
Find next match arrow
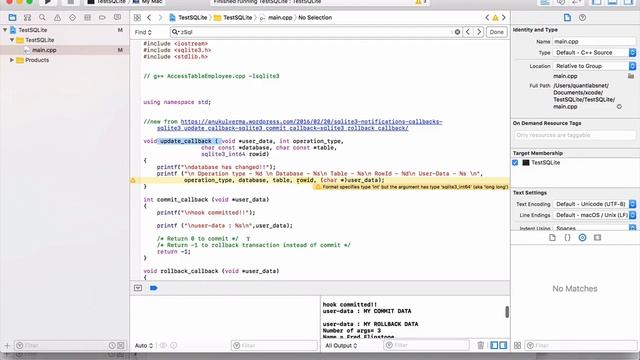[479, 32]
